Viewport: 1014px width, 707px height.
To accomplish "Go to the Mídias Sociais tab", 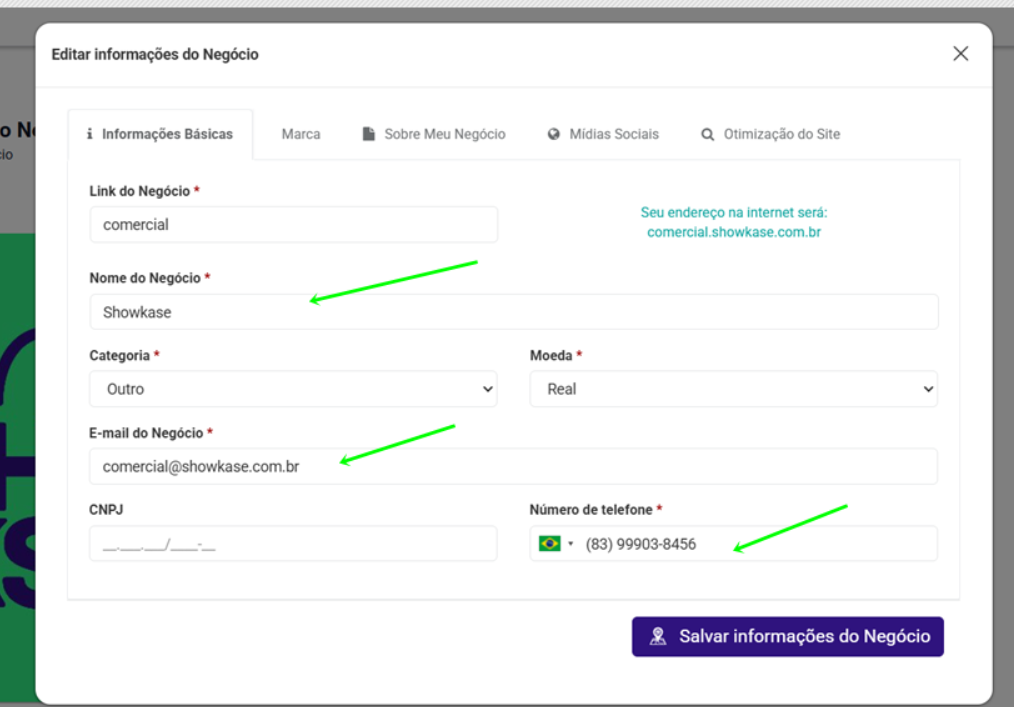I will (603, 134).
